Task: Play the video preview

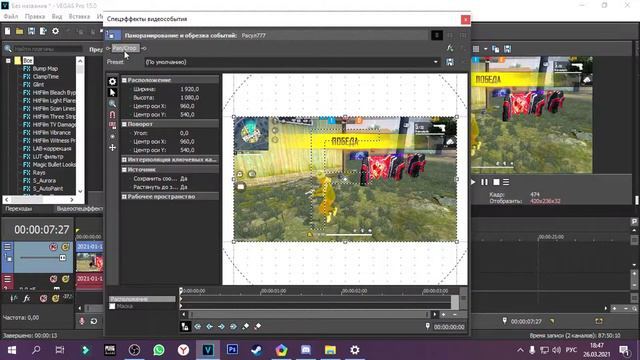Action: tap(473, 182)
